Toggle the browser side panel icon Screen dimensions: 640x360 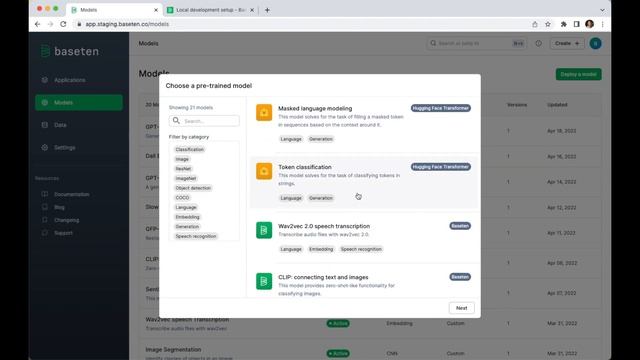576,24
